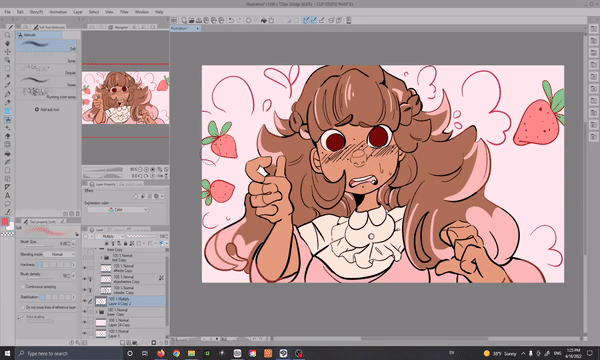This screenshot has height=360, width=600.
Task: Click the Redo icon in command bar
Action: tap(239, 20)
